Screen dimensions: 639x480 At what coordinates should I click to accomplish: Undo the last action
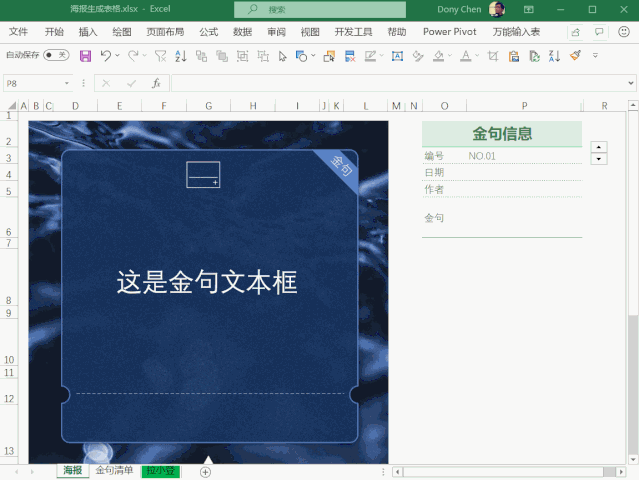tap(106, 56)
